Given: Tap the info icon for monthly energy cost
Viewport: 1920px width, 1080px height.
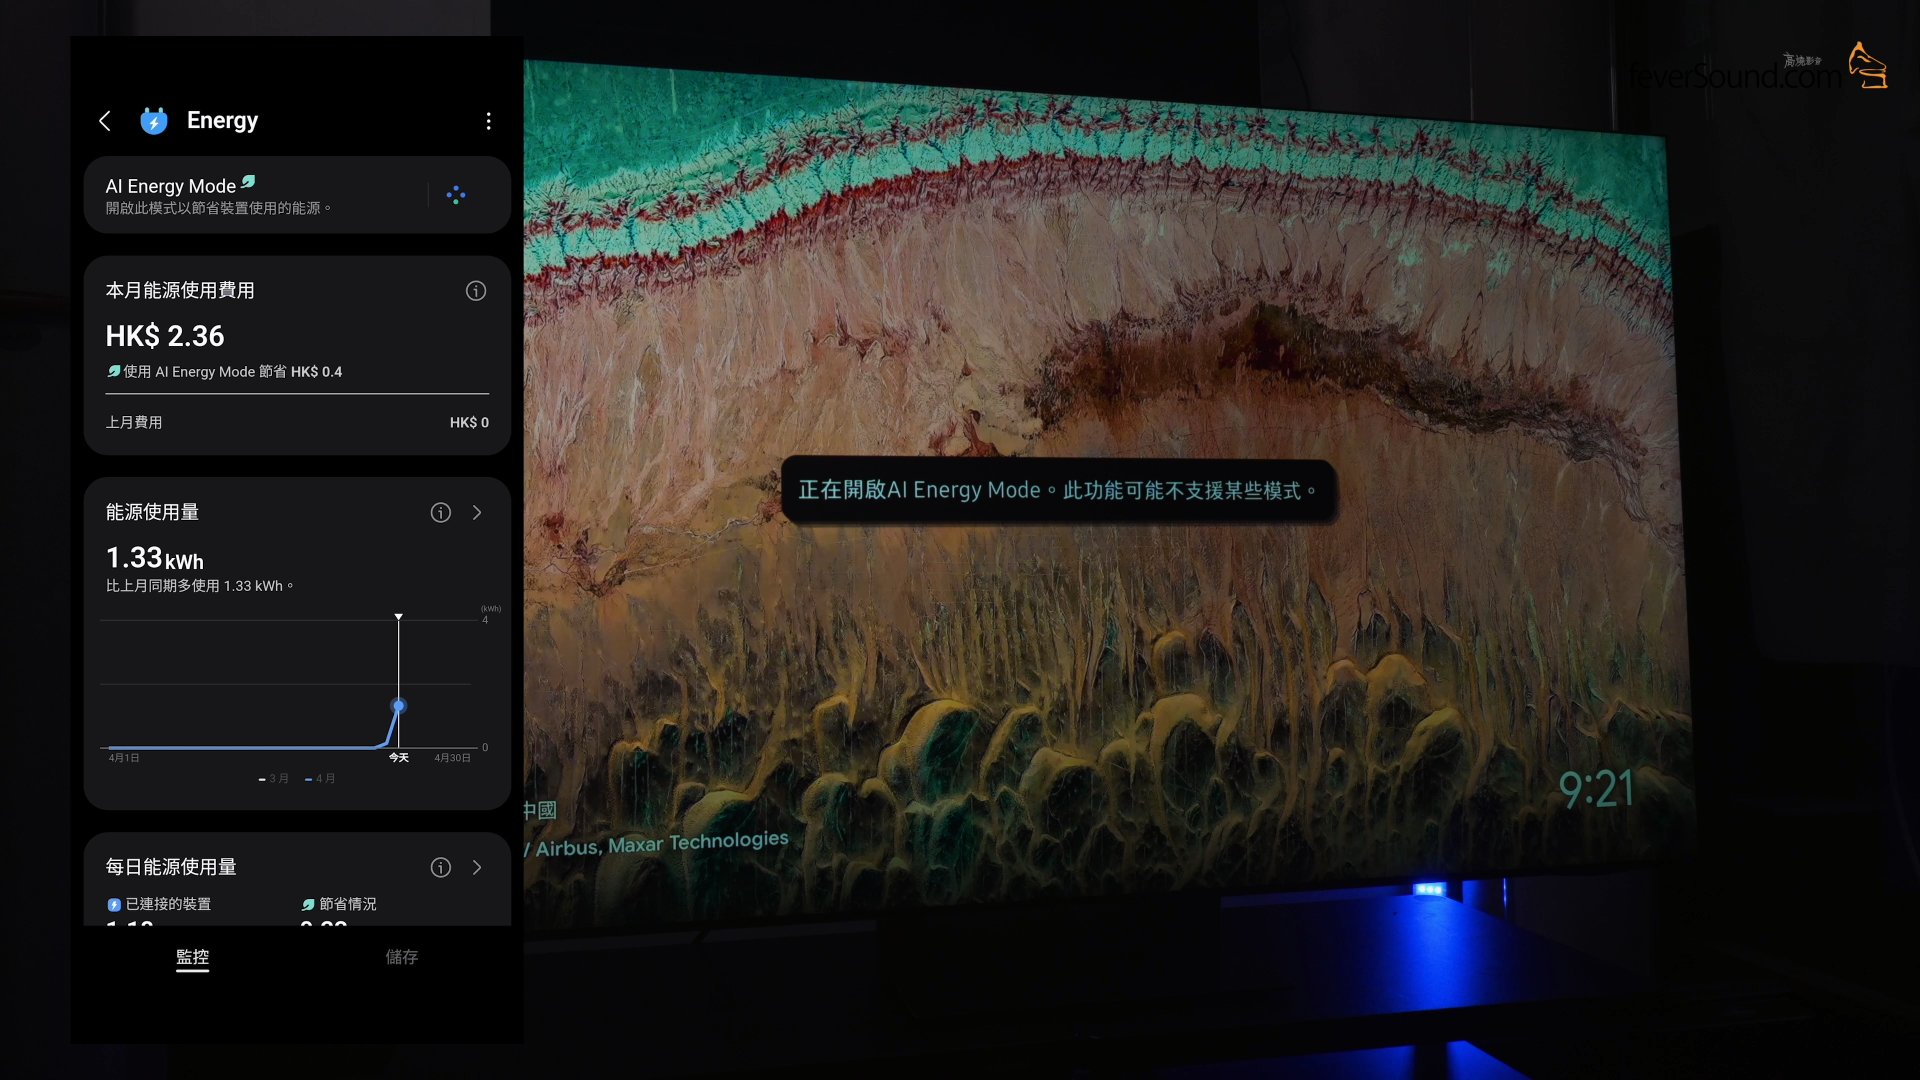Looking at the screenshot, I should click(476, 291).
